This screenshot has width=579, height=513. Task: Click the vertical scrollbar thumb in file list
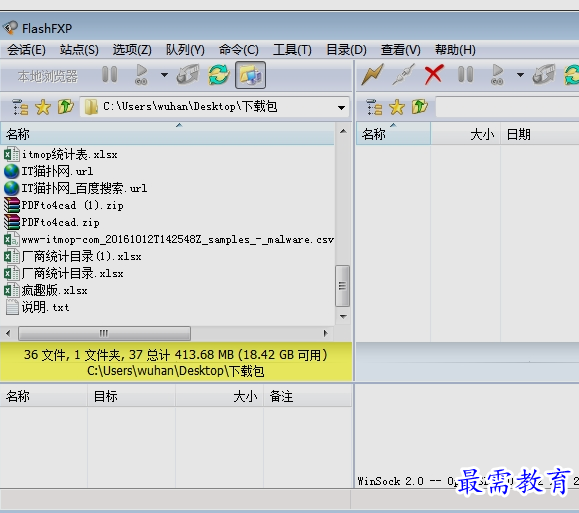point(342,286)
